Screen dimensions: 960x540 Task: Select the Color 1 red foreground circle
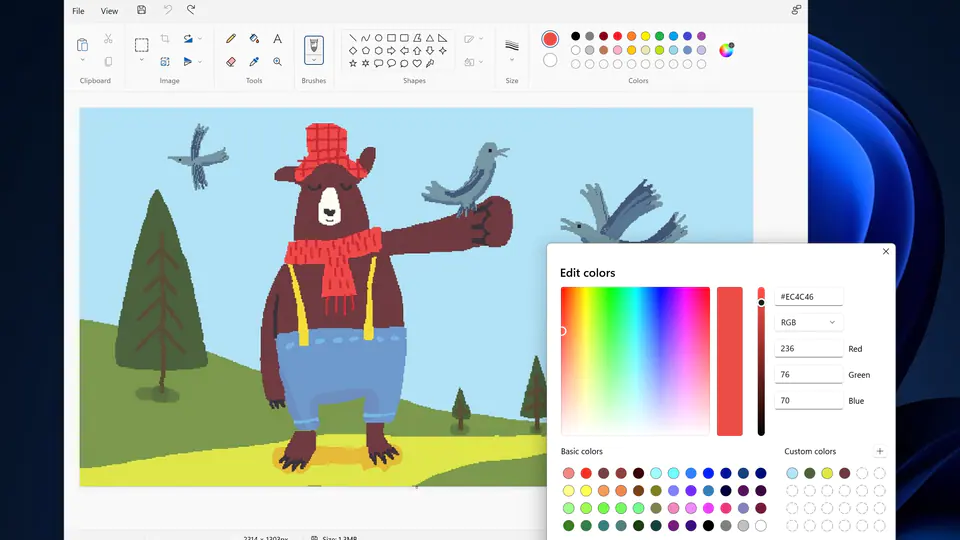pos(550,39)
